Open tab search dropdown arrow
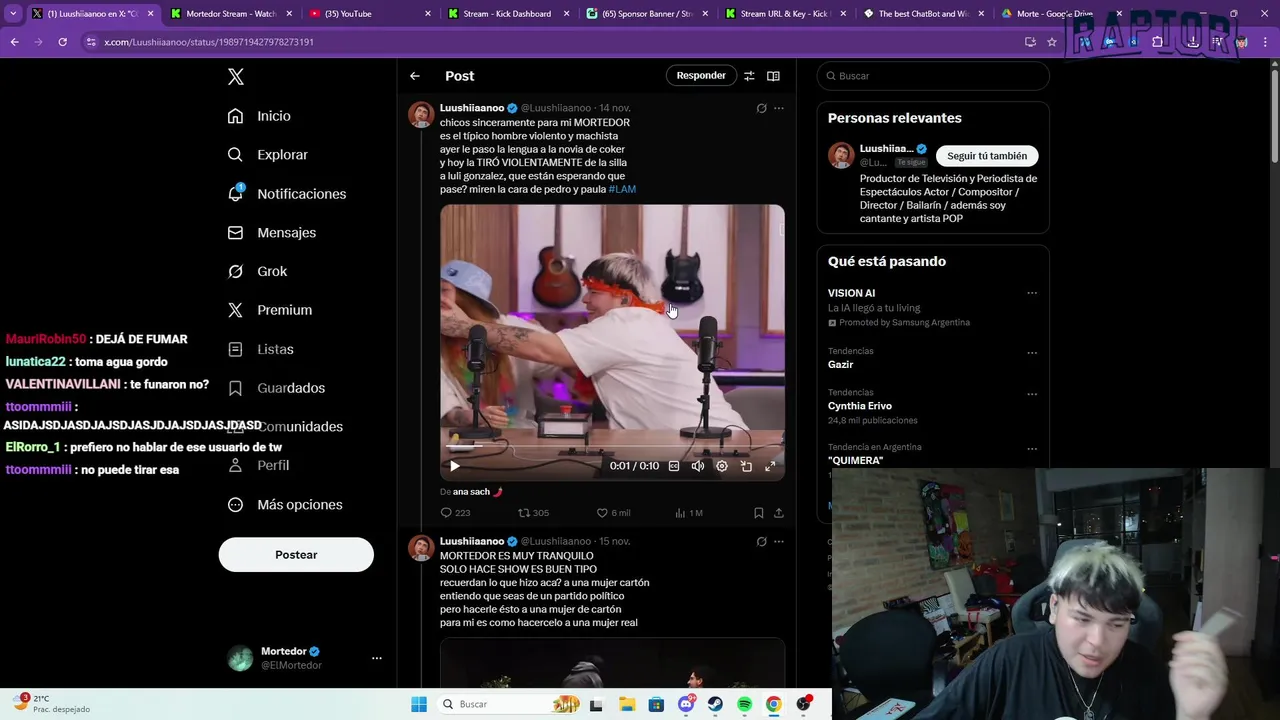This screenshot has height=720, width=1280. (x=13, y=14)
